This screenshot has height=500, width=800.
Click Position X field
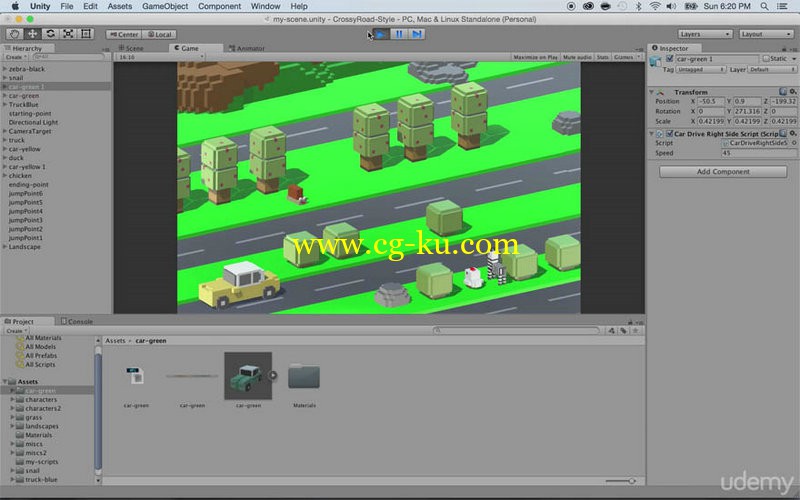[711, 102]
